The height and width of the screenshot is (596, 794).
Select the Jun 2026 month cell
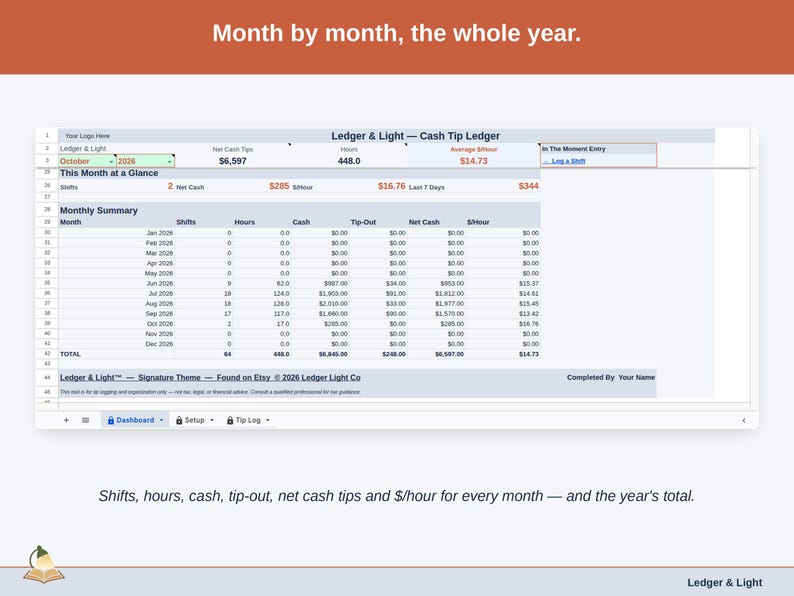point(116,284)
